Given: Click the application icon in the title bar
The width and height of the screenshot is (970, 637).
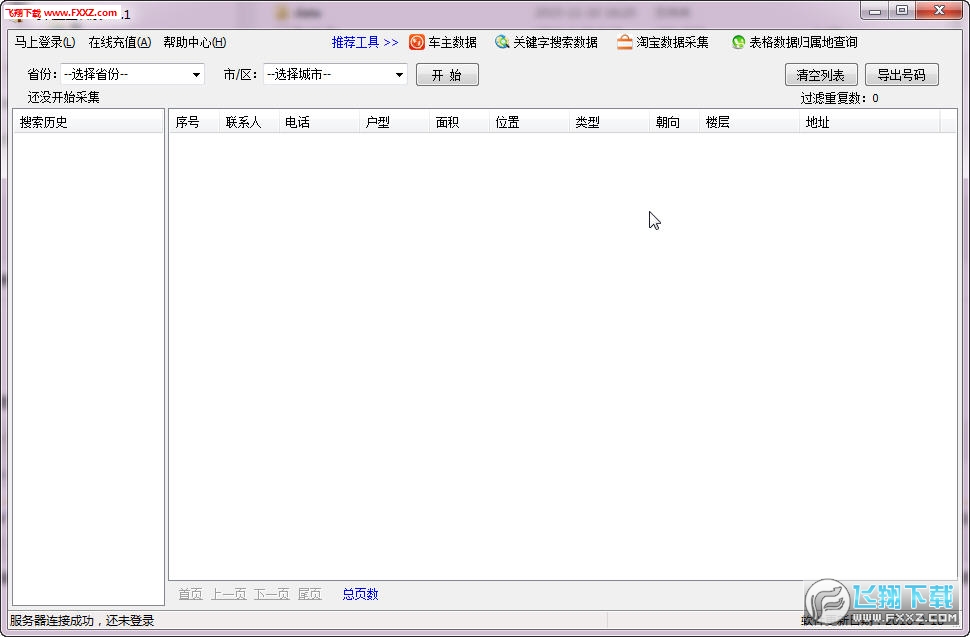Looking at the screenshot, I should coord(10,13).
